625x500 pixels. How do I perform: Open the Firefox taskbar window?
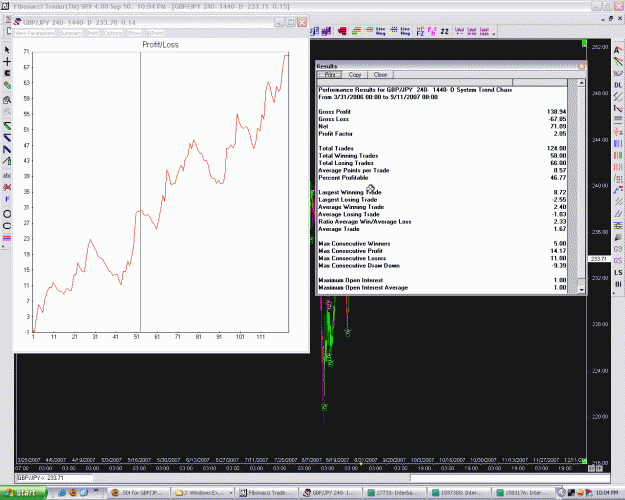coord(139,493)
